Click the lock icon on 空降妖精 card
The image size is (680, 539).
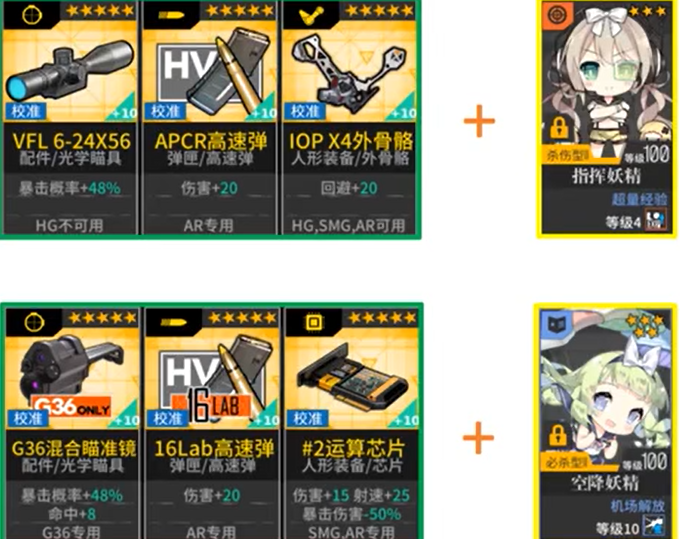pyautogui.click(x=558, y=435)
